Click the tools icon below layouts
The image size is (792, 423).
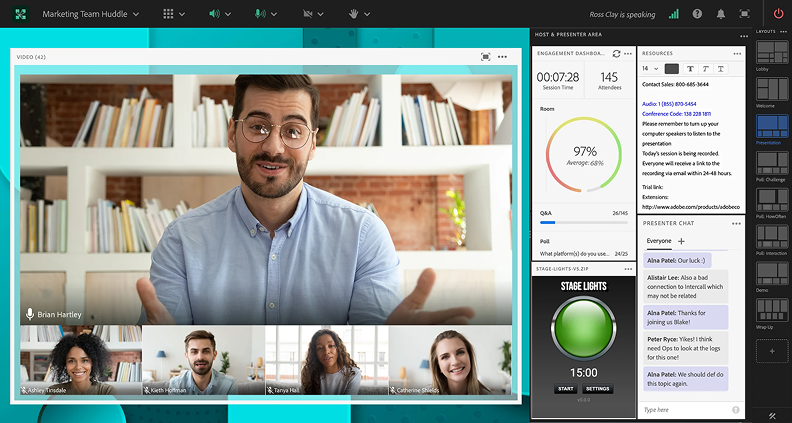click(x=772, y=416)
